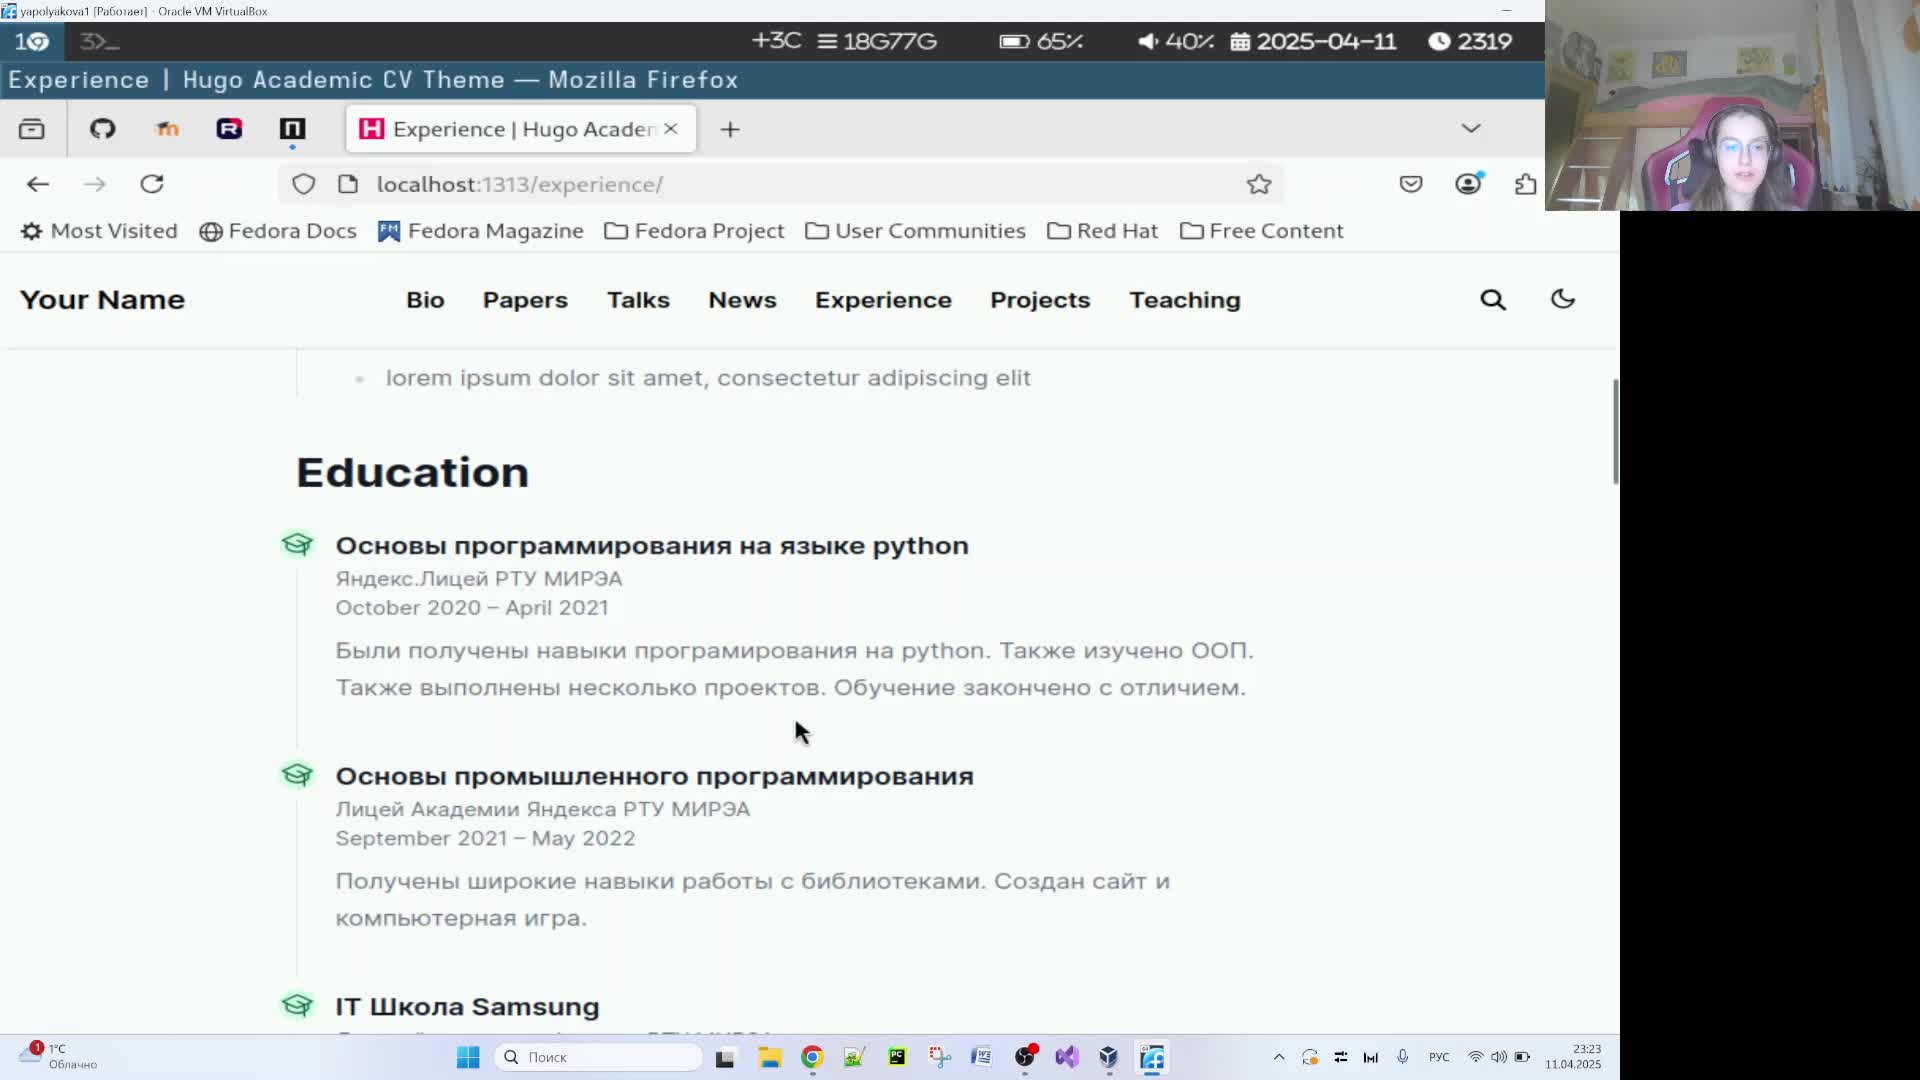Toggle dark mode moon icon
The image size is (1920, 1080).
point(1563,299)
